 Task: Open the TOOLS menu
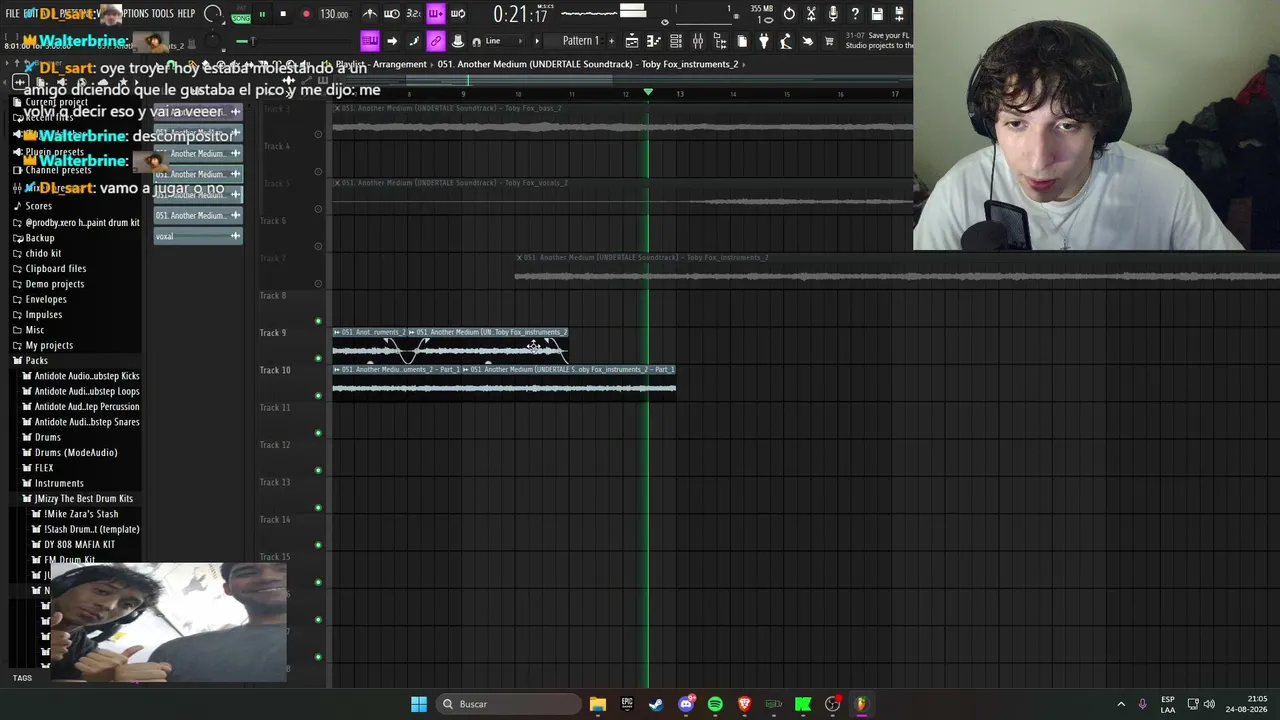click(162, 14)
